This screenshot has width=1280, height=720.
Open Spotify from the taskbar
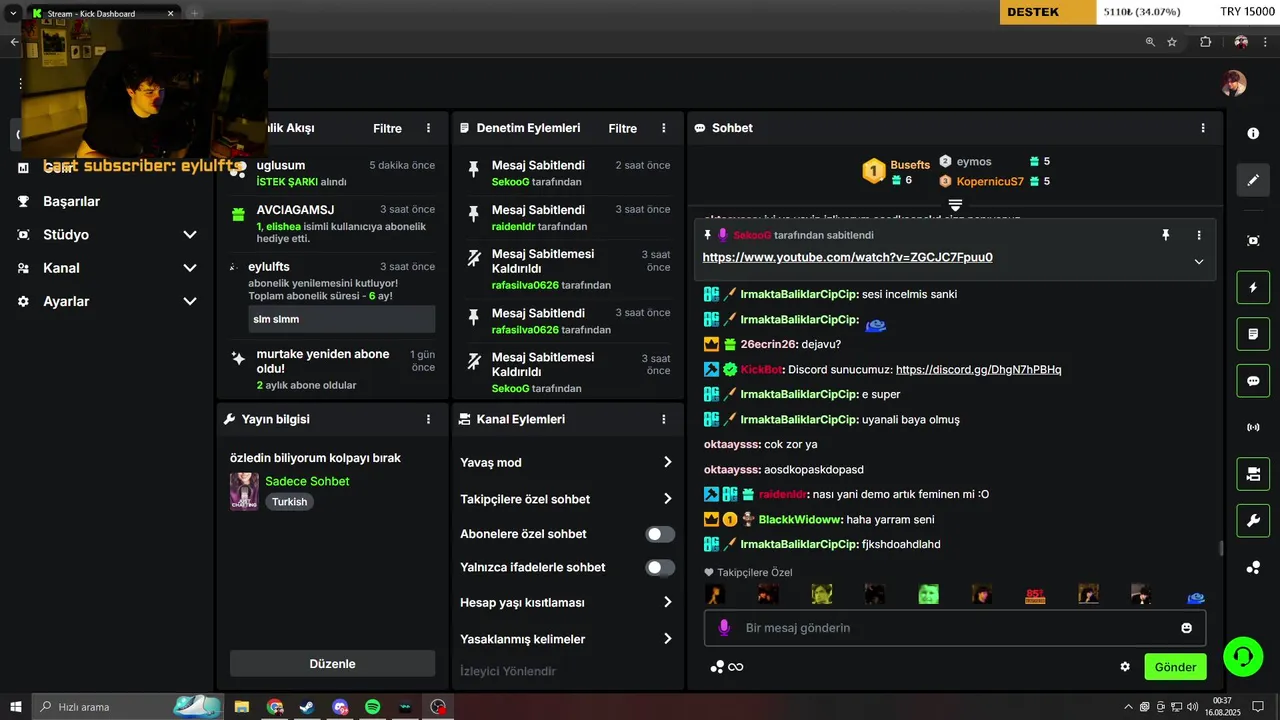click(373, 707)
